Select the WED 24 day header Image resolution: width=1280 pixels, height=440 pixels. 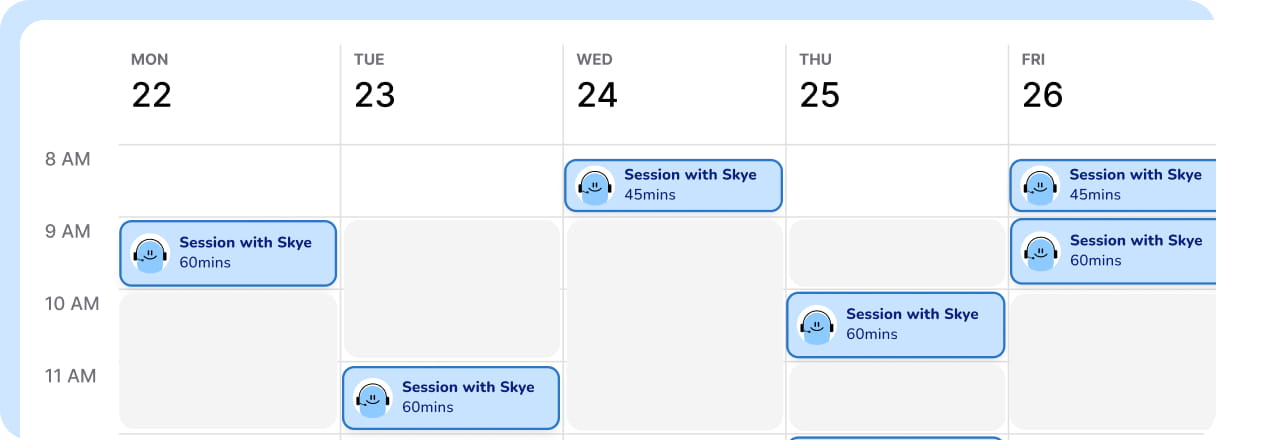(597, 83)
